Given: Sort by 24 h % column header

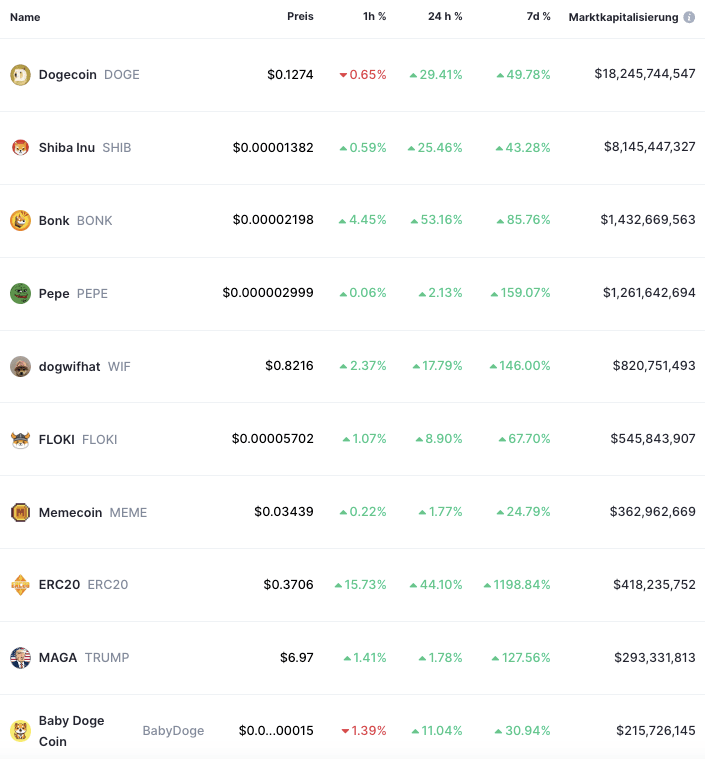Looking at the screenshot, I should pyautogui.click(x=445, y=16).
